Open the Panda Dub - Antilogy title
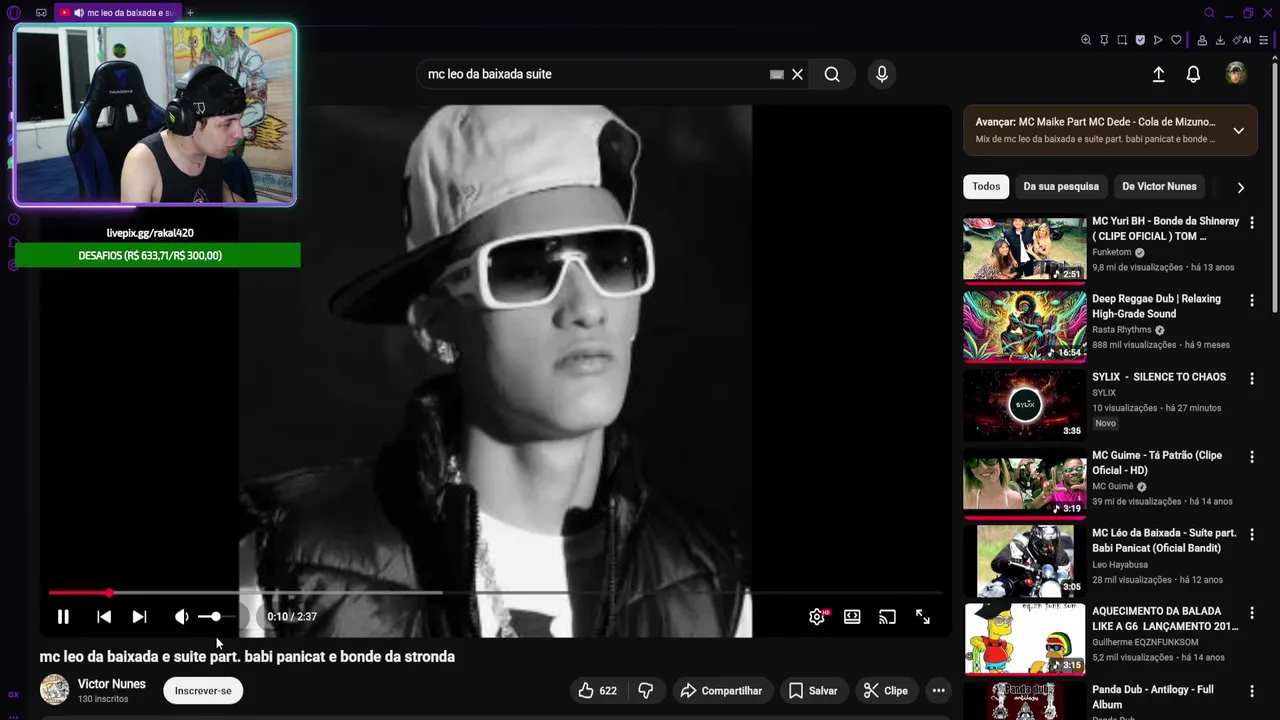 click(1153, 697)
